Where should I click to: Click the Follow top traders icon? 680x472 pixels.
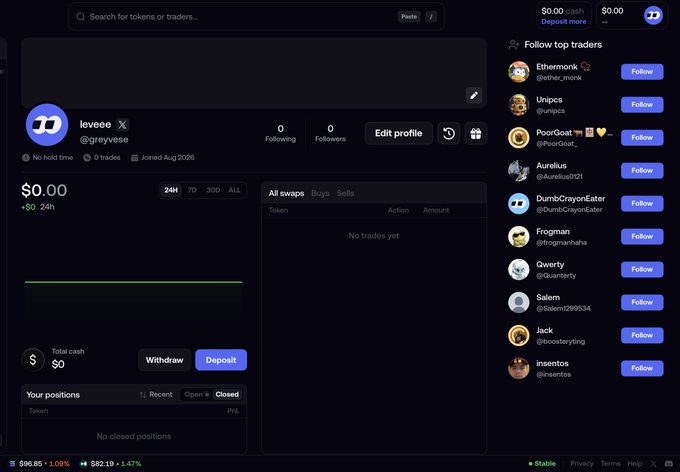(x=514, y=45)
